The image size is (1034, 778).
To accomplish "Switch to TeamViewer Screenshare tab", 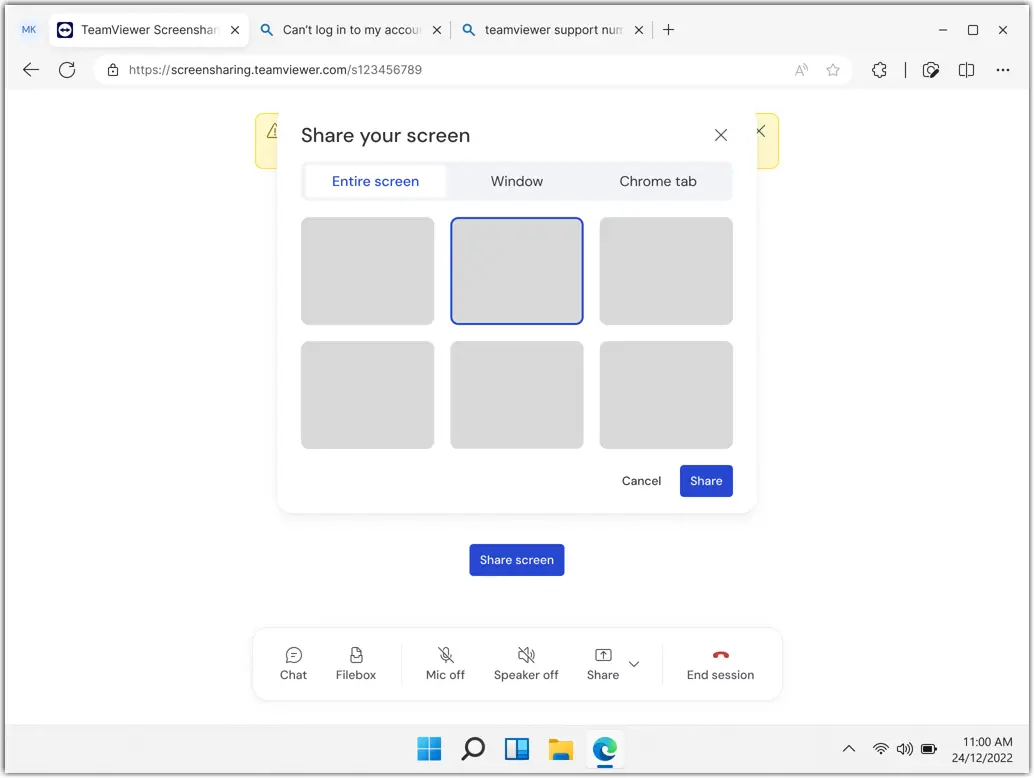I will click(x=148, y=30).
